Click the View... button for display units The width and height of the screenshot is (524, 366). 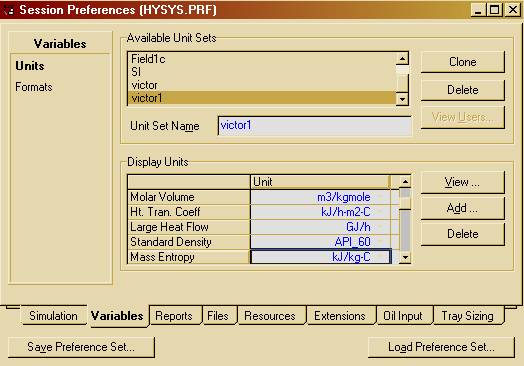click(x=463, y=182)
